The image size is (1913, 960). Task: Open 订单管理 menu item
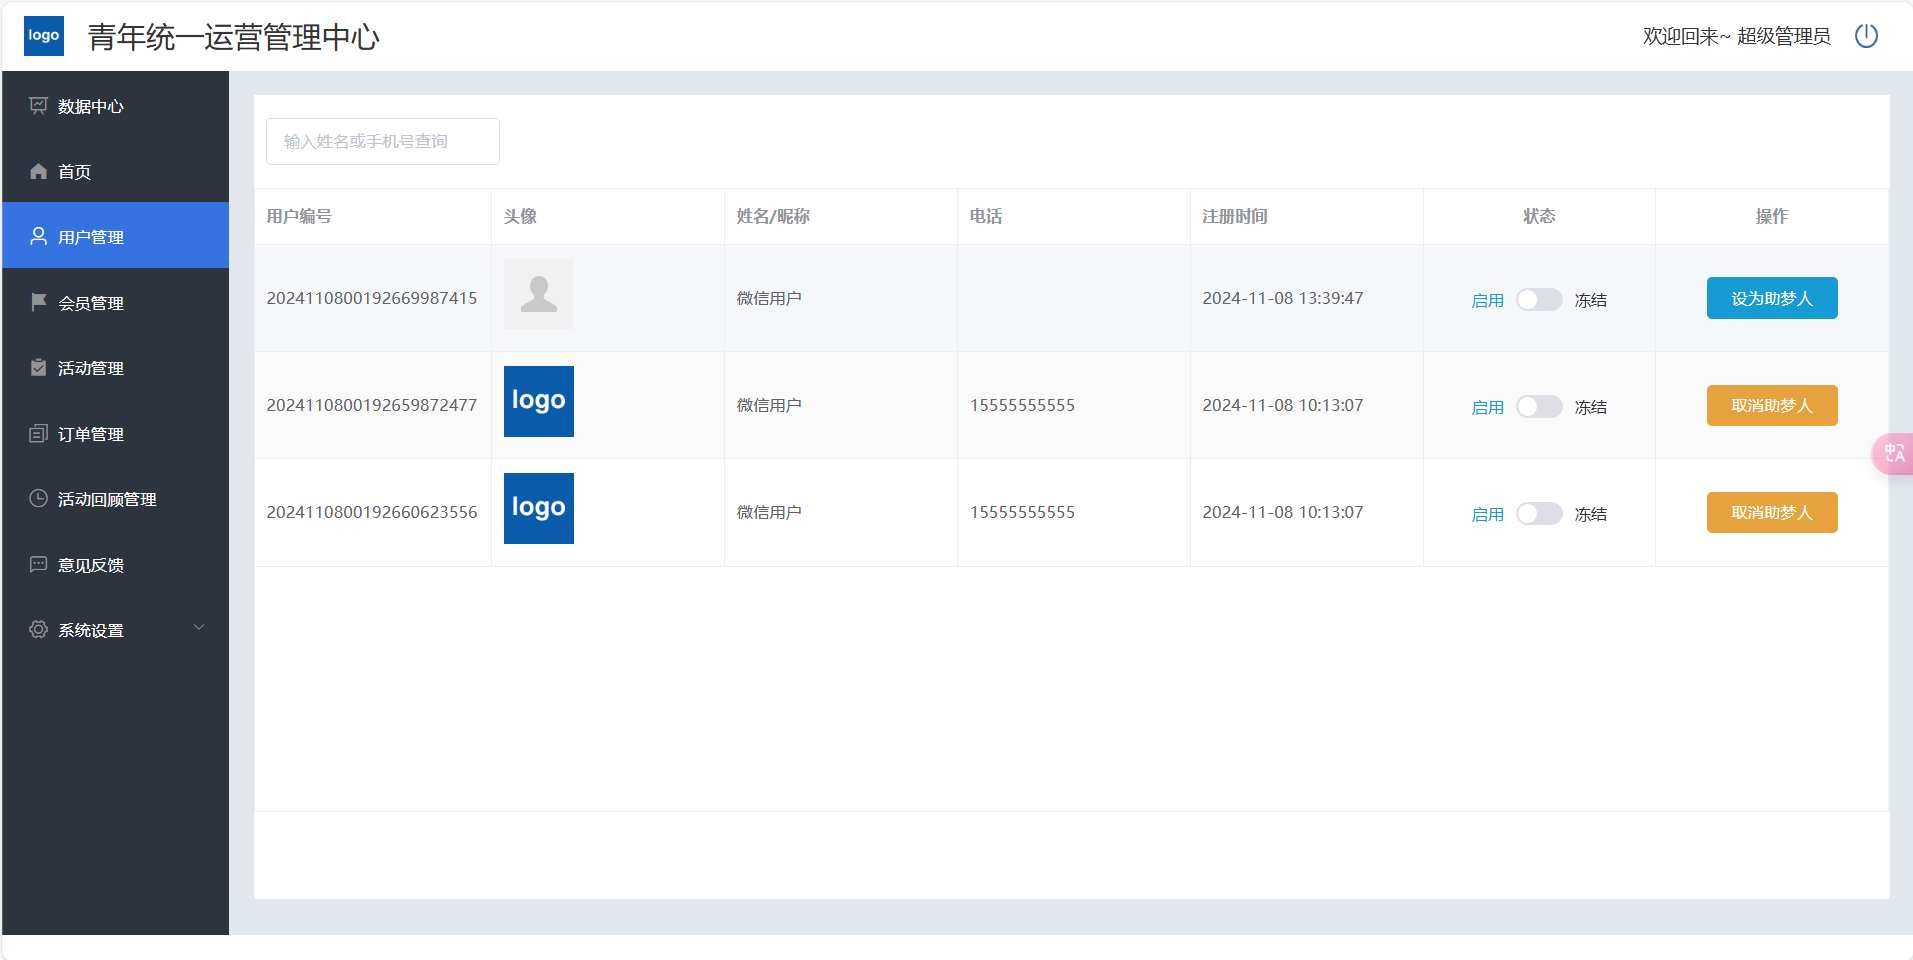pos(115,433)
